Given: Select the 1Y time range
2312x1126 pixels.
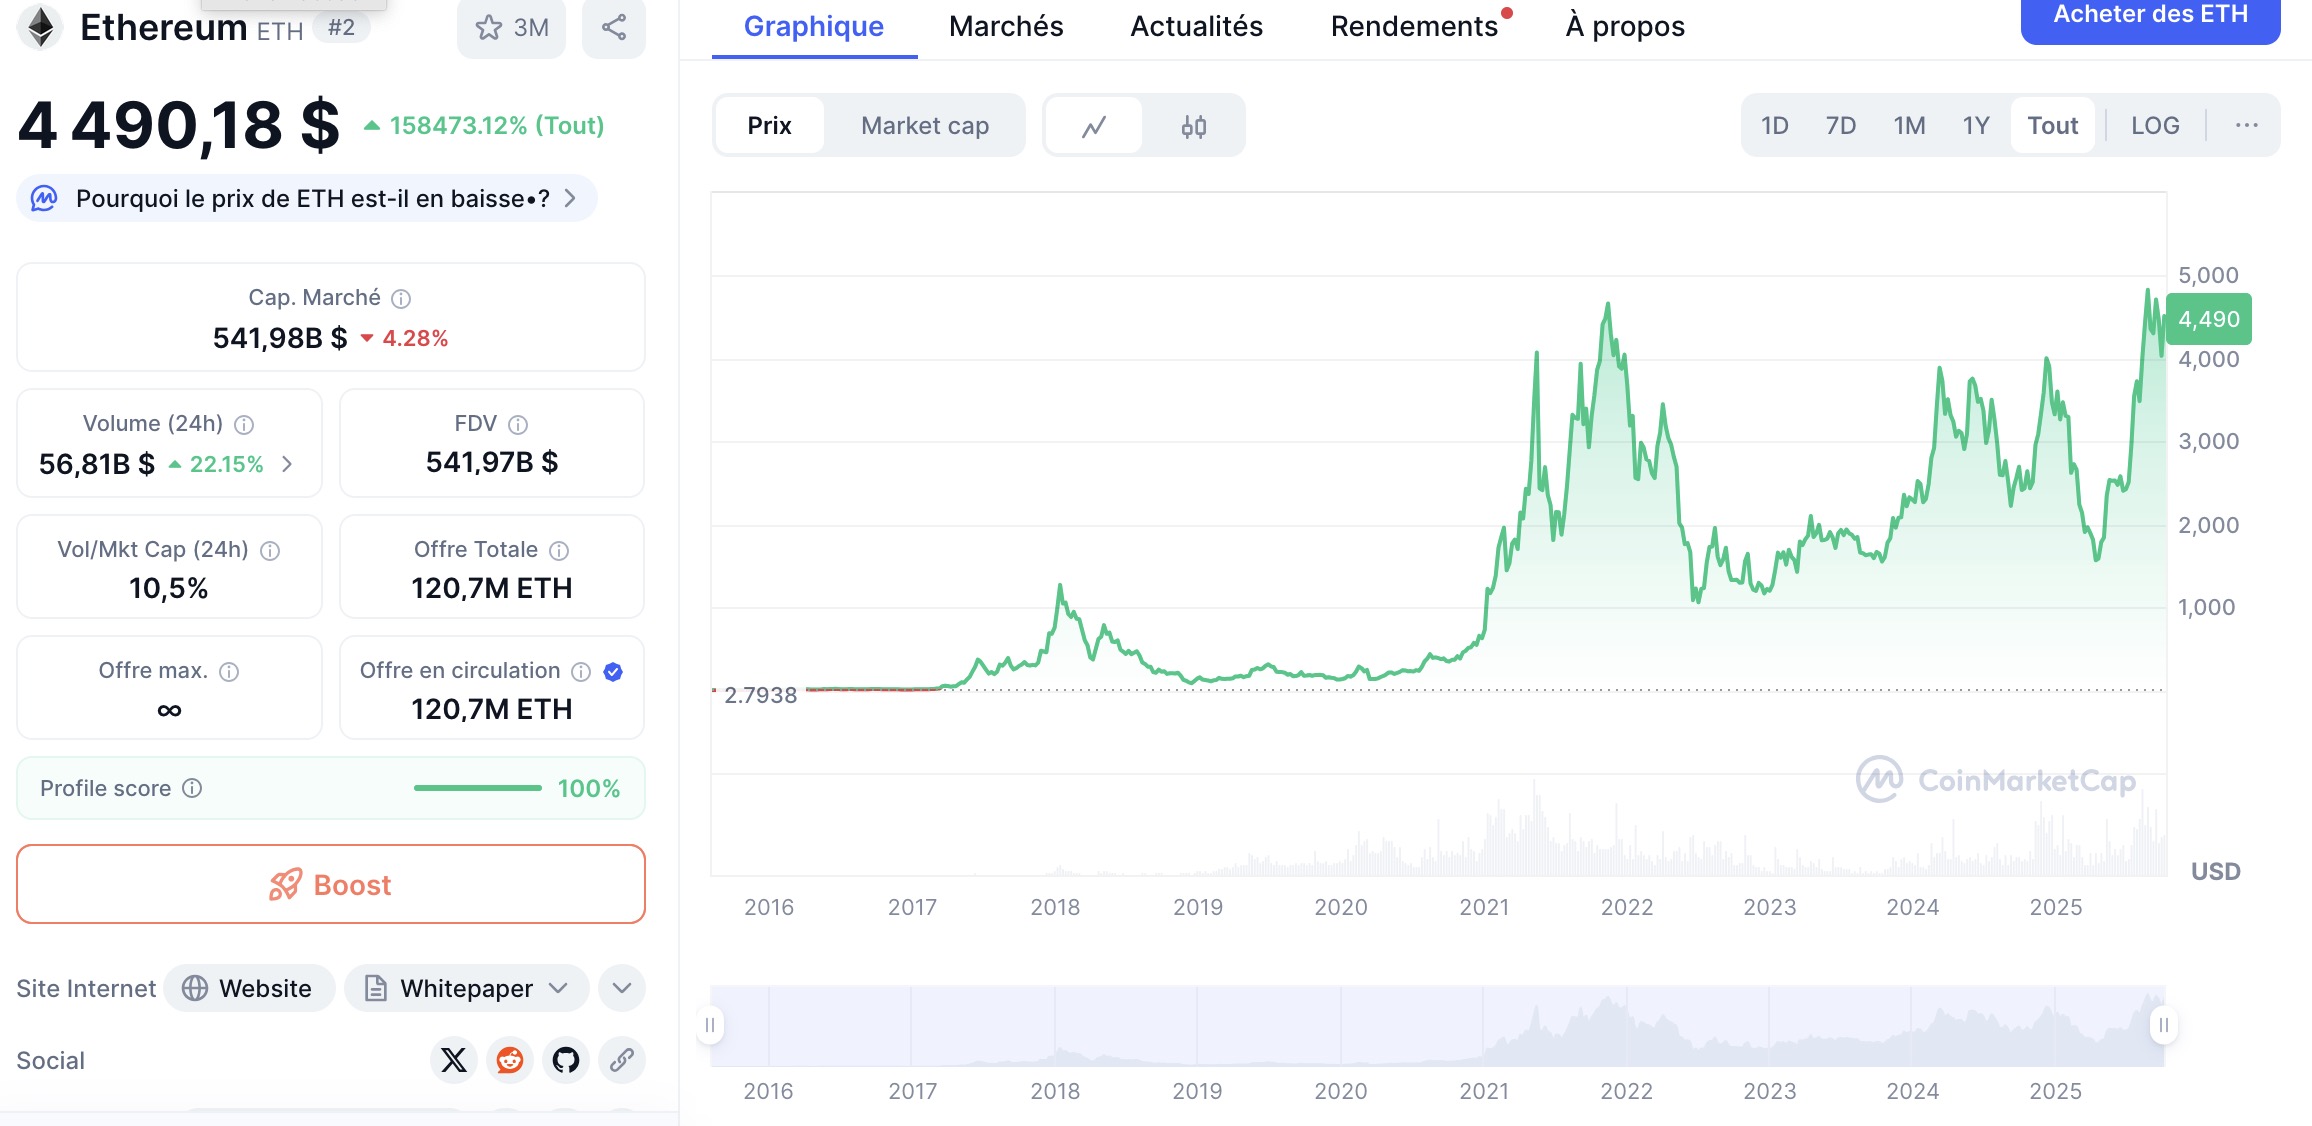Looking at the screenshot, I should [1975, 126].
